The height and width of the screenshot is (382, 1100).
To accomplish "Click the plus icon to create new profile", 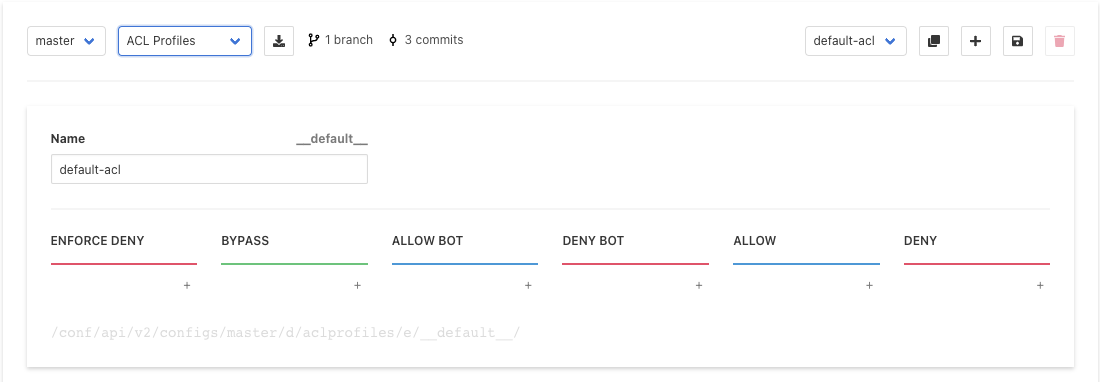I will (x=975, y=41).
